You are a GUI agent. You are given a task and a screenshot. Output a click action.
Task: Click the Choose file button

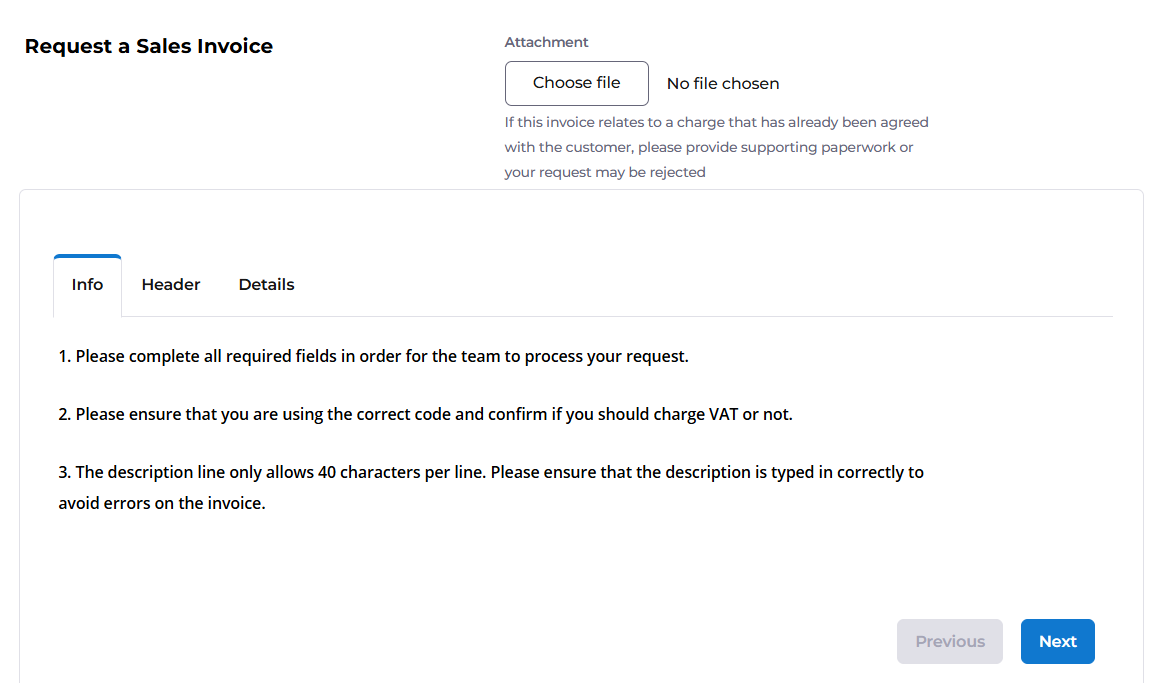point(577,84)
